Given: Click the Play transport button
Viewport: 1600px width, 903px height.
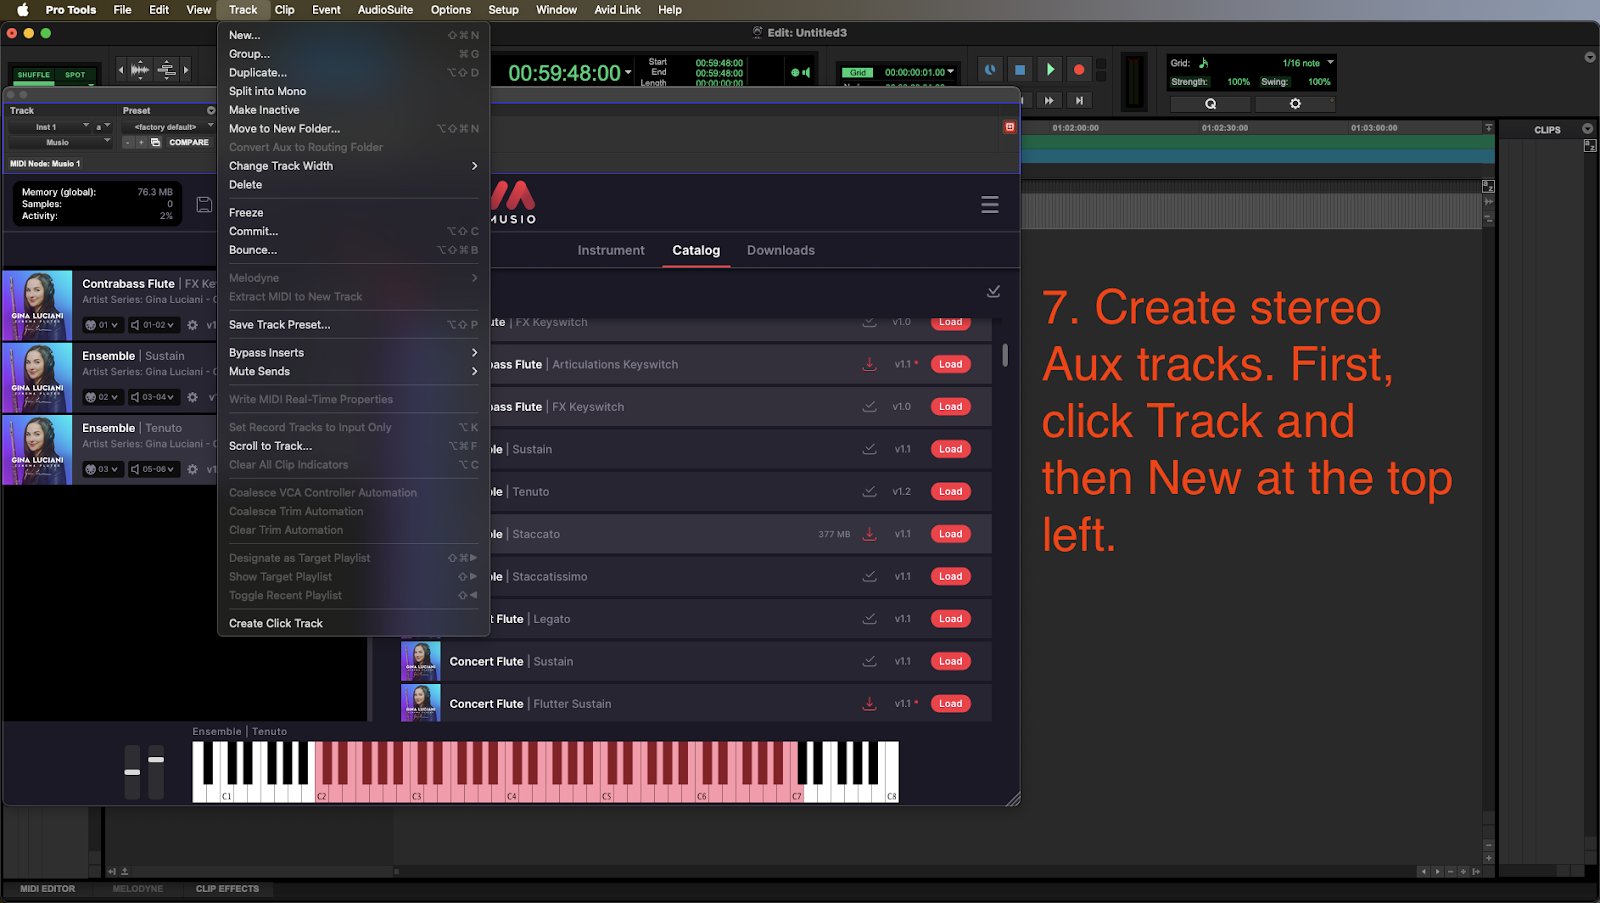Looking at the screenshot, I should pos(1050,69).
